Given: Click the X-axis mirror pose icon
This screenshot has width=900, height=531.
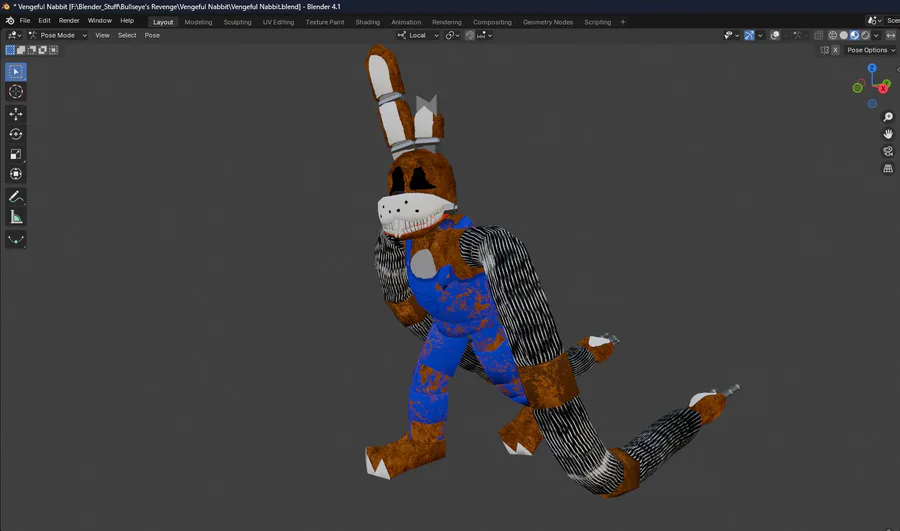Looking at the screenshot, I should (x=825, y=50).
